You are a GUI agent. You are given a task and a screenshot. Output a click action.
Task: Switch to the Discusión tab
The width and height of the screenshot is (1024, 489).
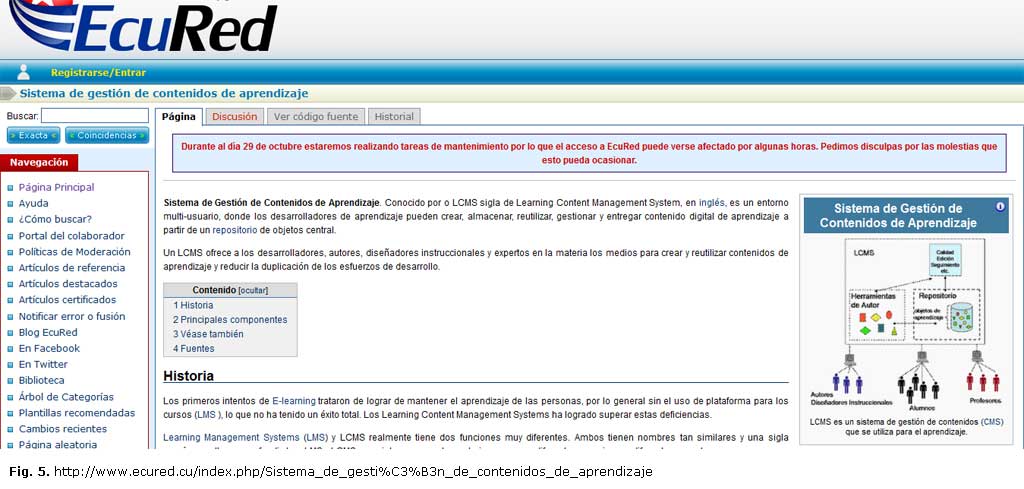(x=234, y=116)
